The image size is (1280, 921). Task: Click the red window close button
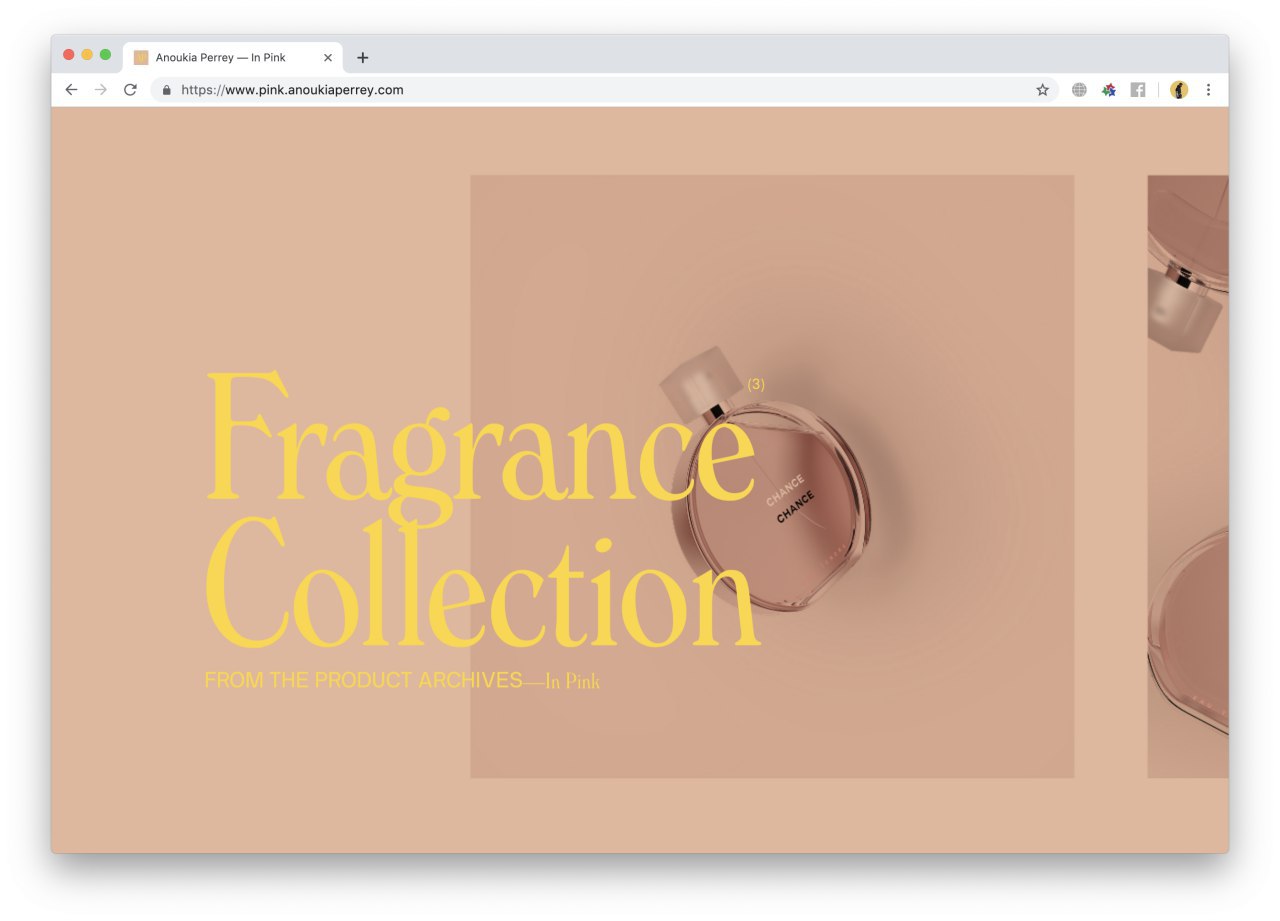pos(69,55)
